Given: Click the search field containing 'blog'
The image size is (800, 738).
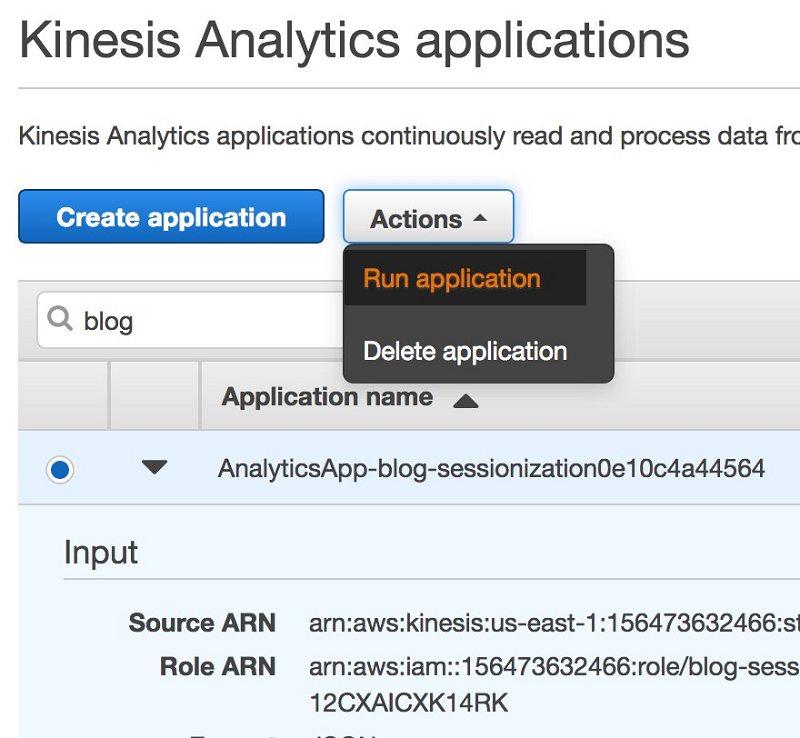Looking at the screenshot, I should tap(191, 321).
